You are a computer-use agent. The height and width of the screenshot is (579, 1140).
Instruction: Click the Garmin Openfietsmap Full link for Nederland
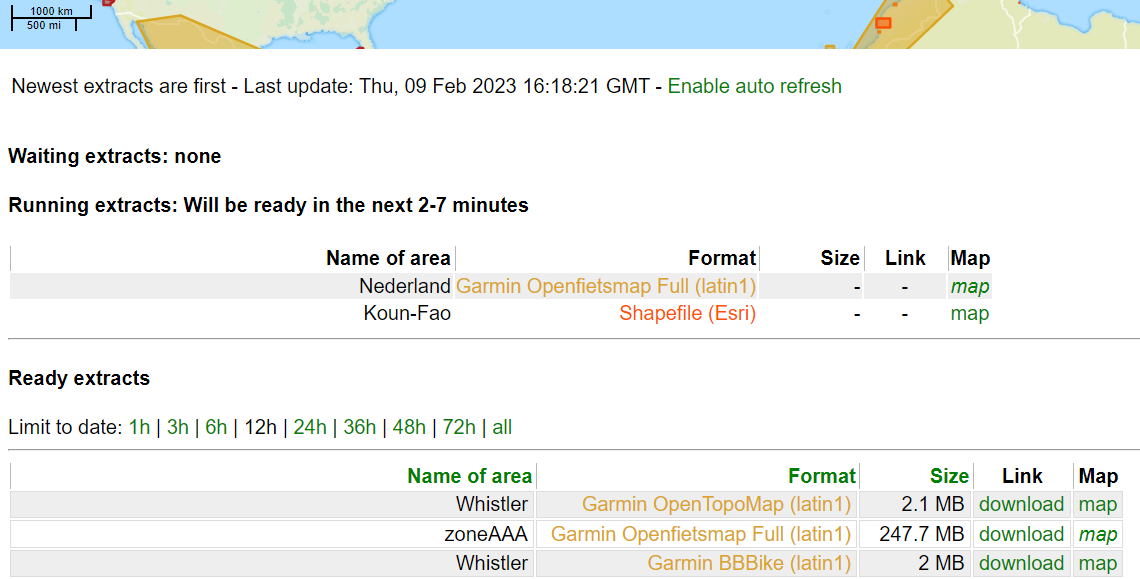pyautogui.click(x=606, y=286)
